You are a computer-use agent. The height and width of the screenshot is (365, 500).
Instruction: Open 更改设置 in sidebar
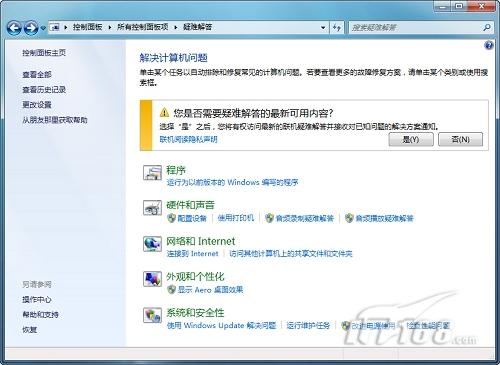37,105
